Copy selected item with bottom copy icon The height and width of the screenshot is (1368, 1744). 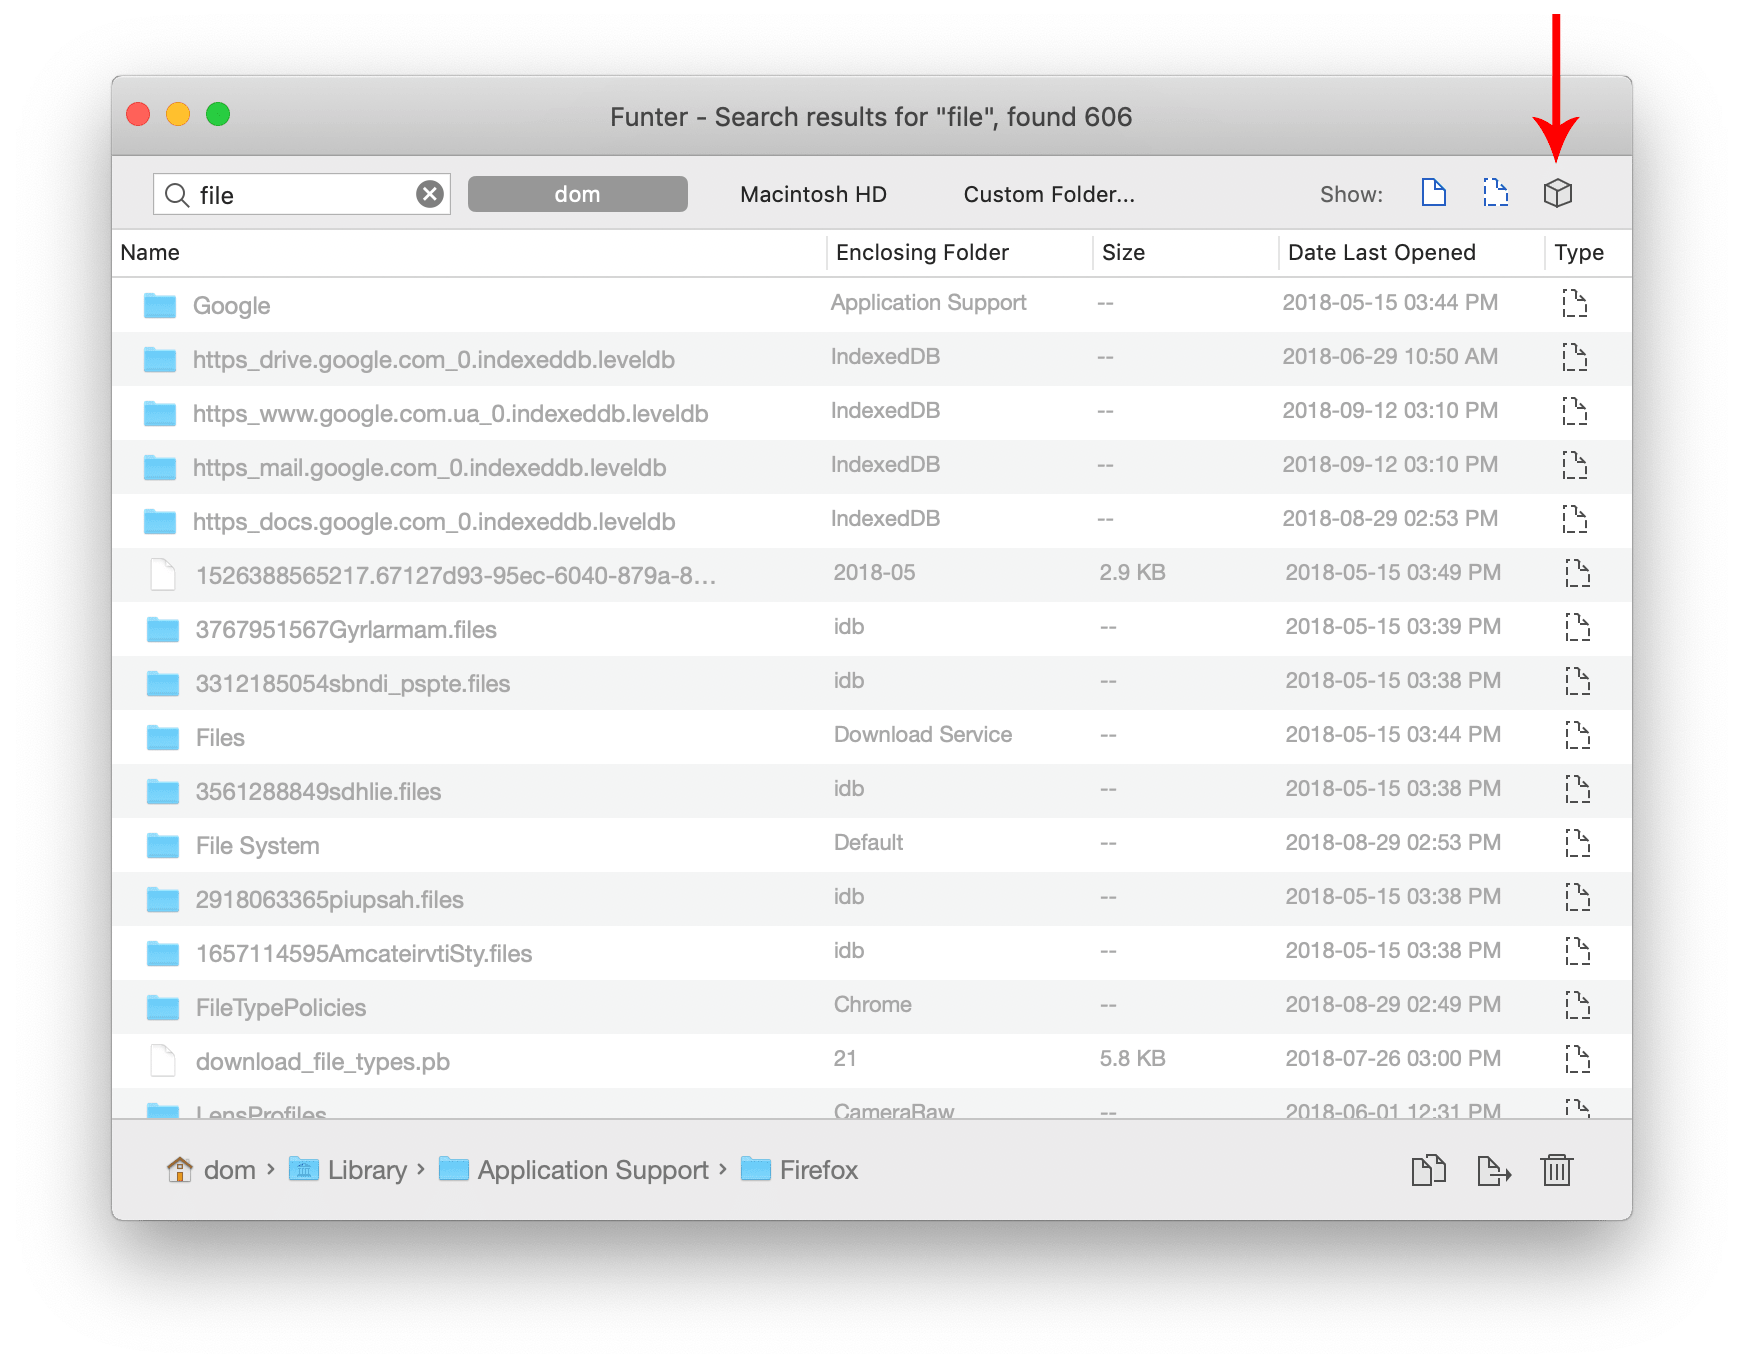1429,1169
